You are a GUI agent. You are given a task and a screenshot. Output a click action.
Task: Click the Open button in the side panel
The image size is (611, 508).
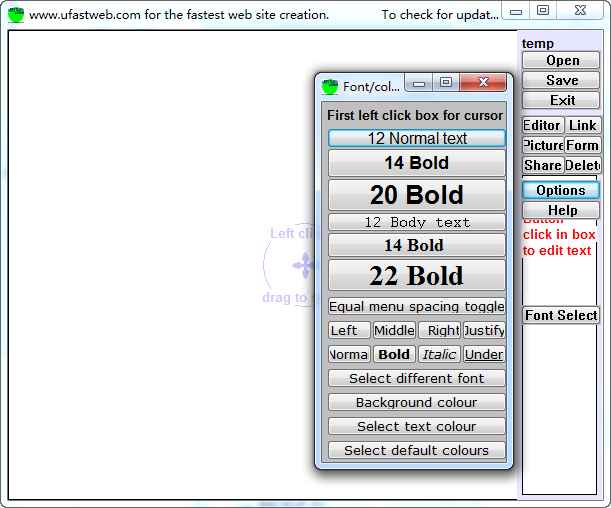(561, 60)
